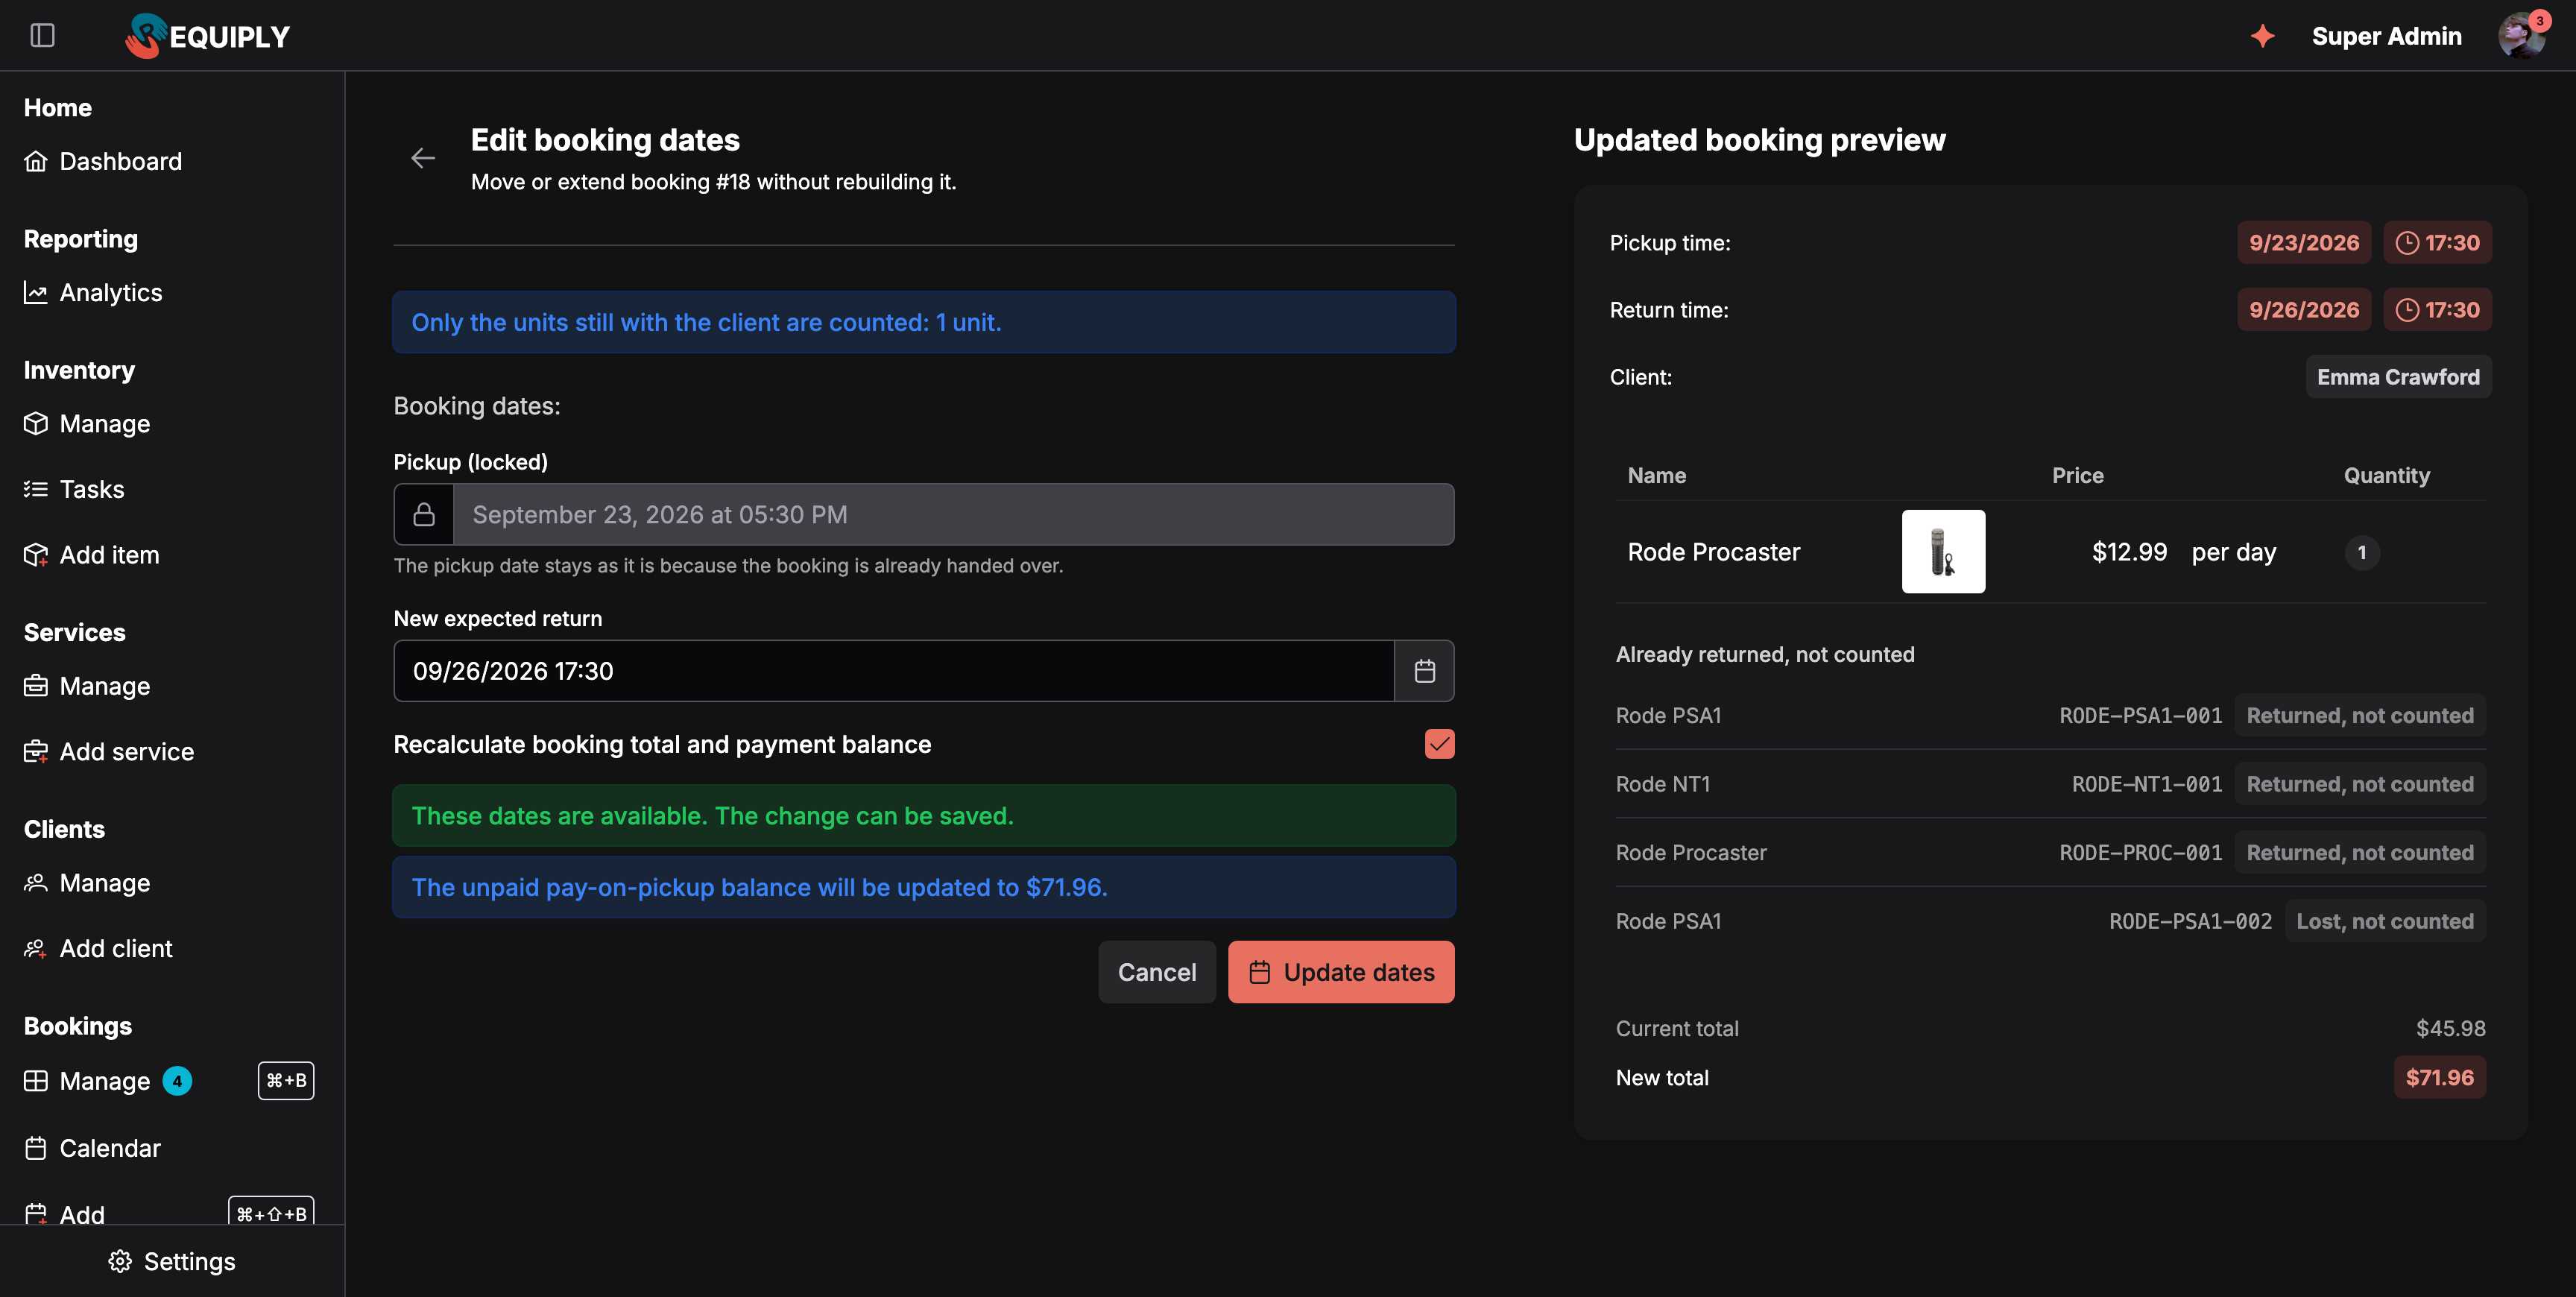Select Add client in sidebar

click(x=98, y=948)
